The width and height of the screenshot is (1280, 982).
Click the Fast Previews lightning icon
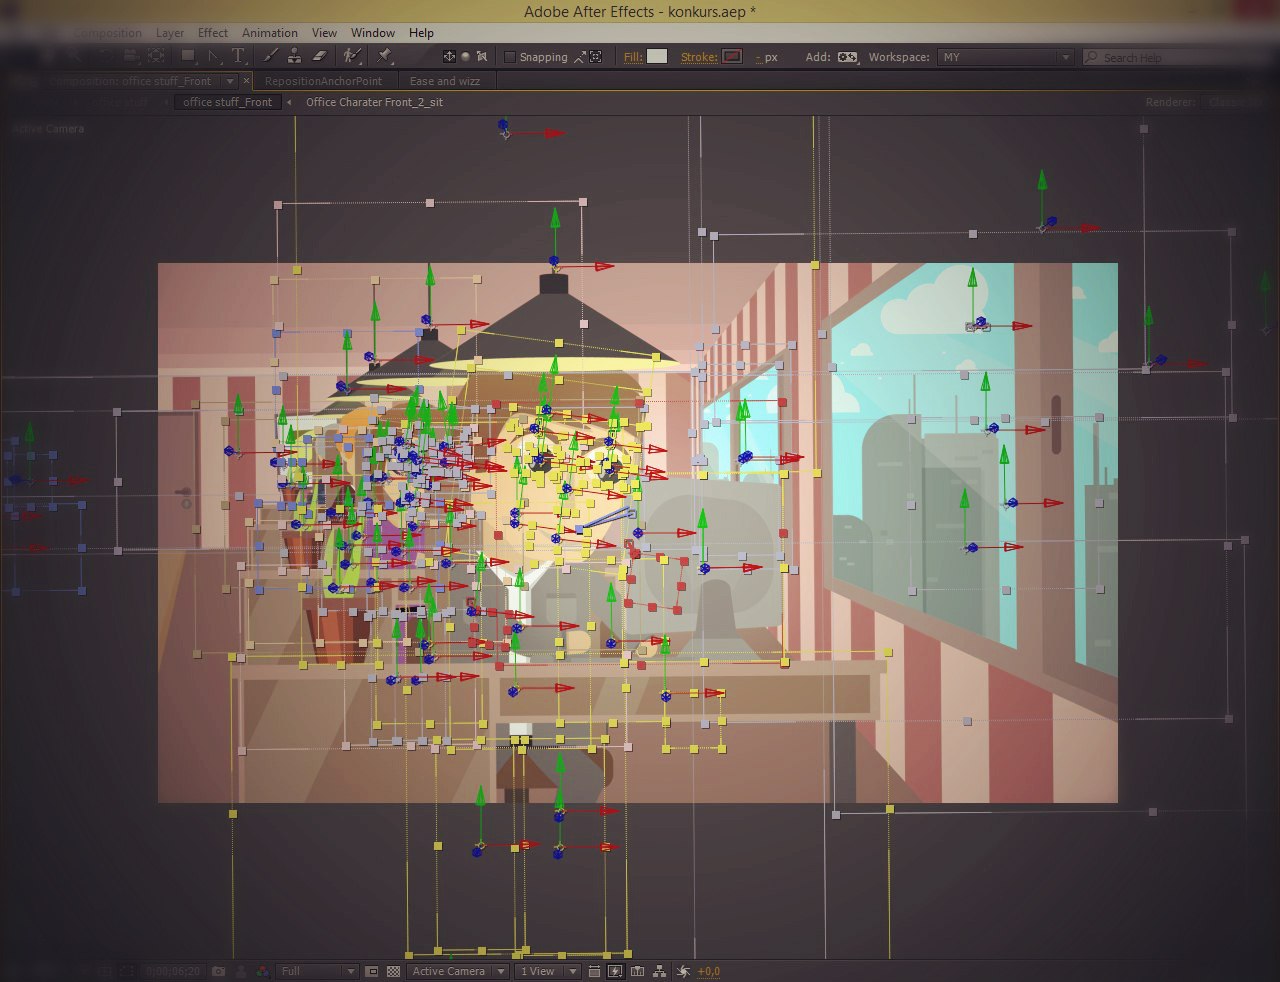pos(615,971)
